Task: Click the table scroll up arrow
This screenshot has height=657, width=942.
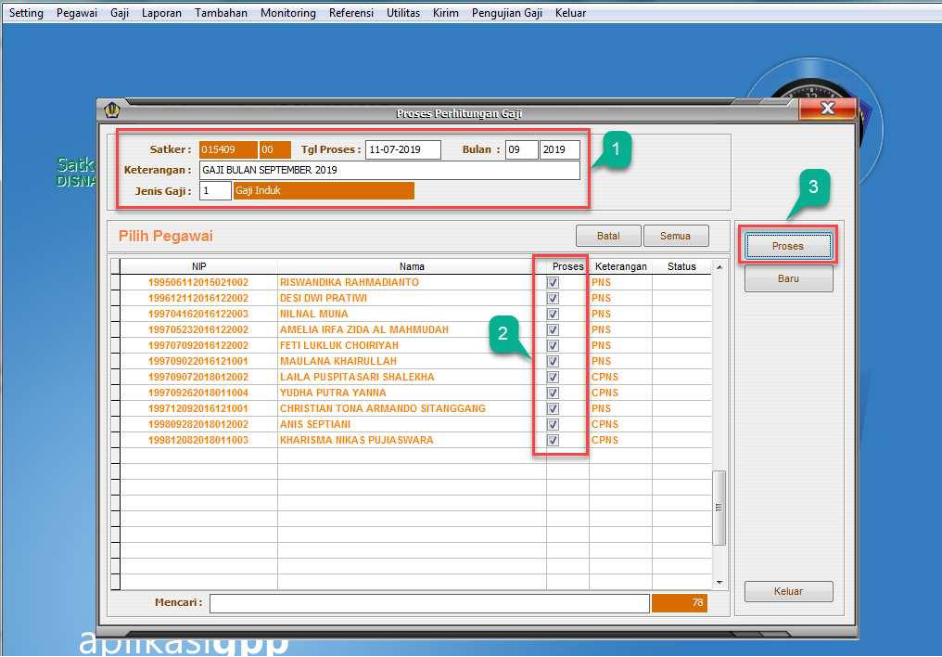Action: click(718, 268)
